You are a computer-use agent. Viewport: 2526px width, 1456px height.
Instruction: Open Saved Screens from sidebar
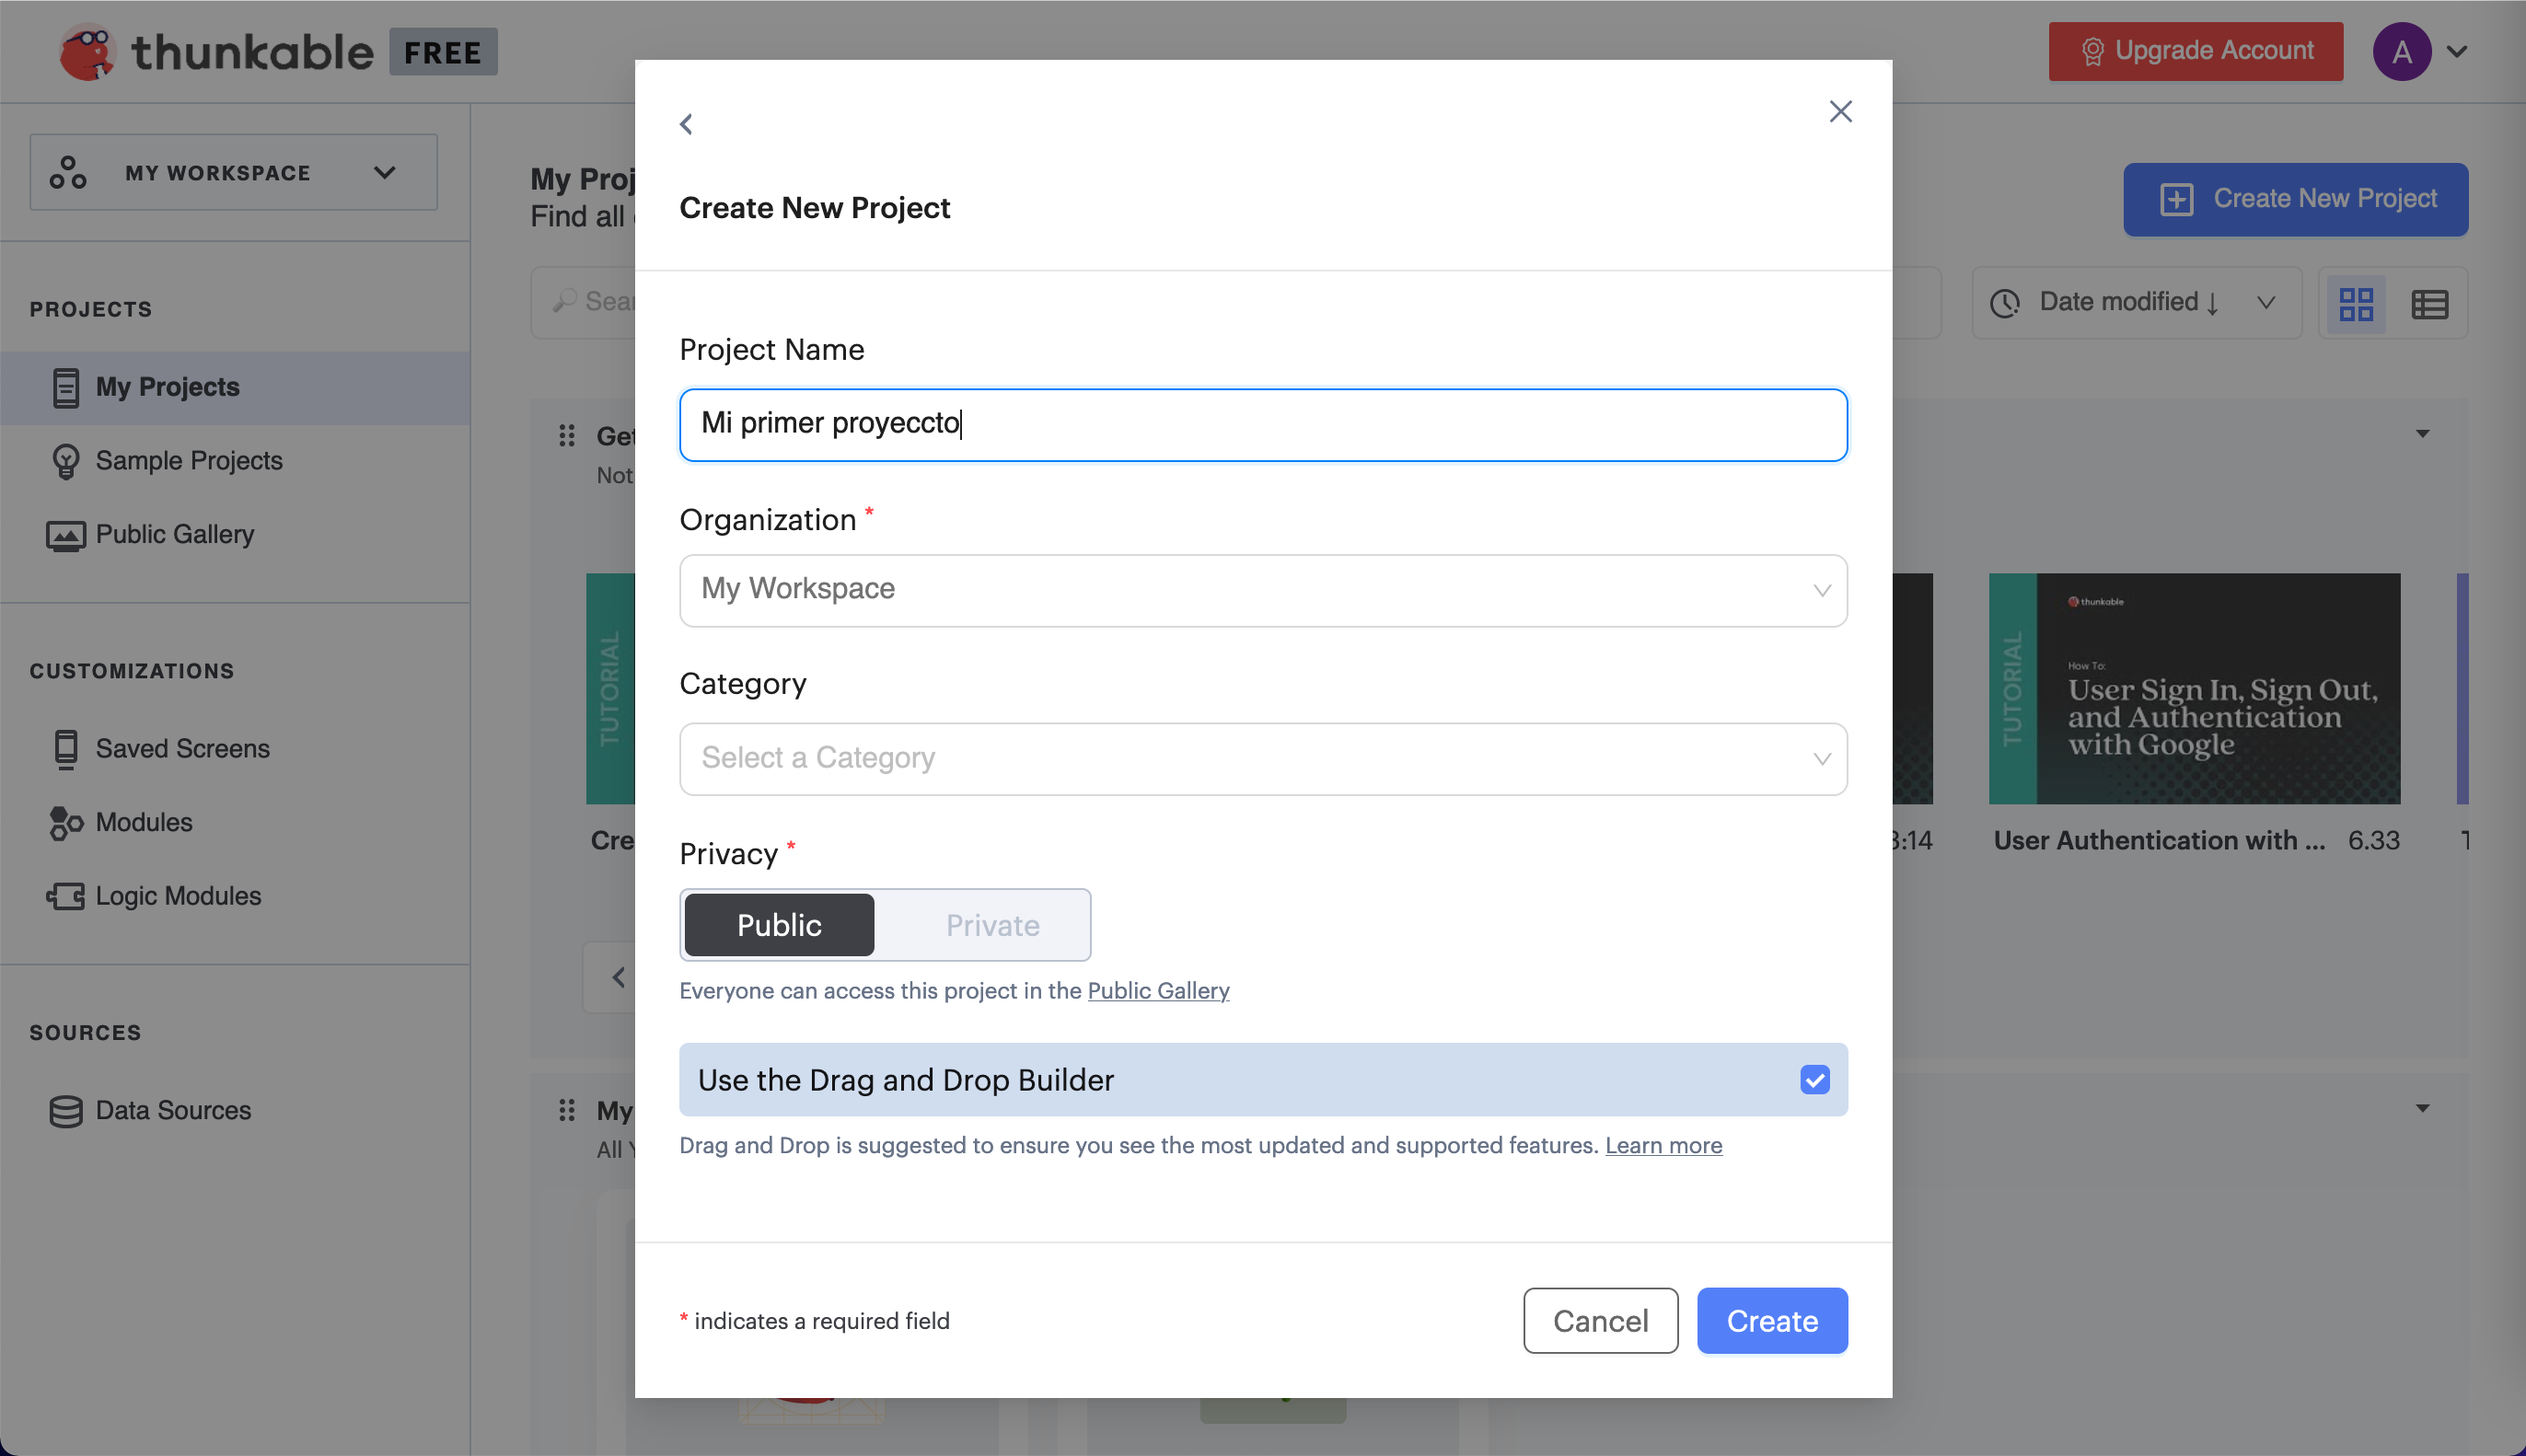182,748
